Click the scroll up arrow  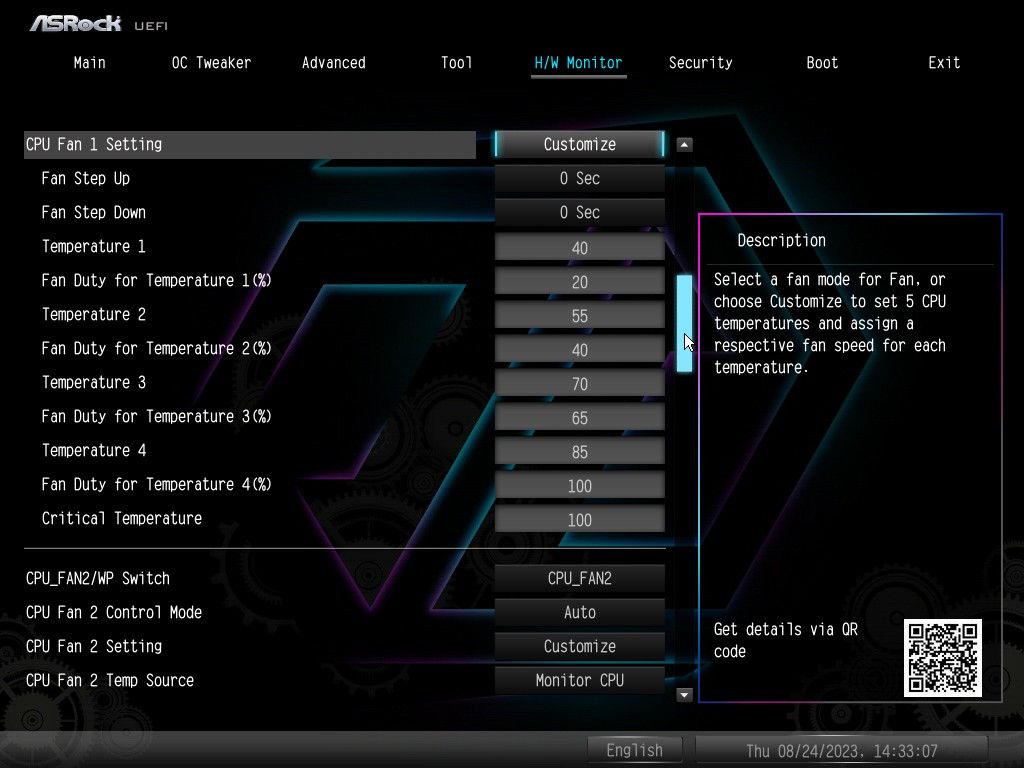pyautogui.click(x=684, y=144)
